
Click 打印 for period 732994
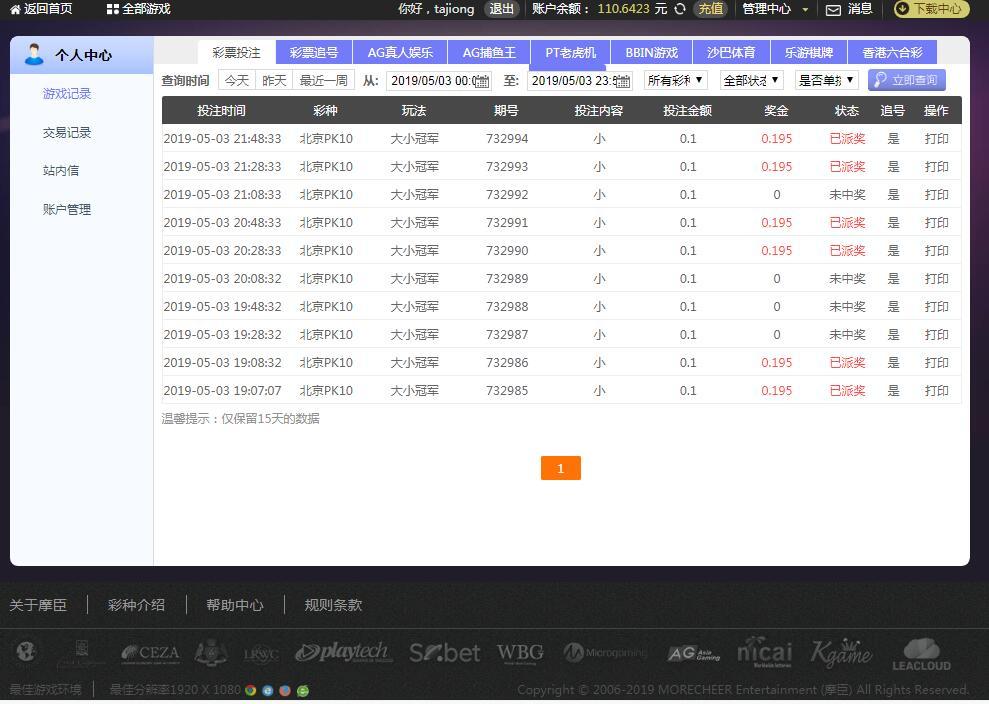(x=936, y=139)
